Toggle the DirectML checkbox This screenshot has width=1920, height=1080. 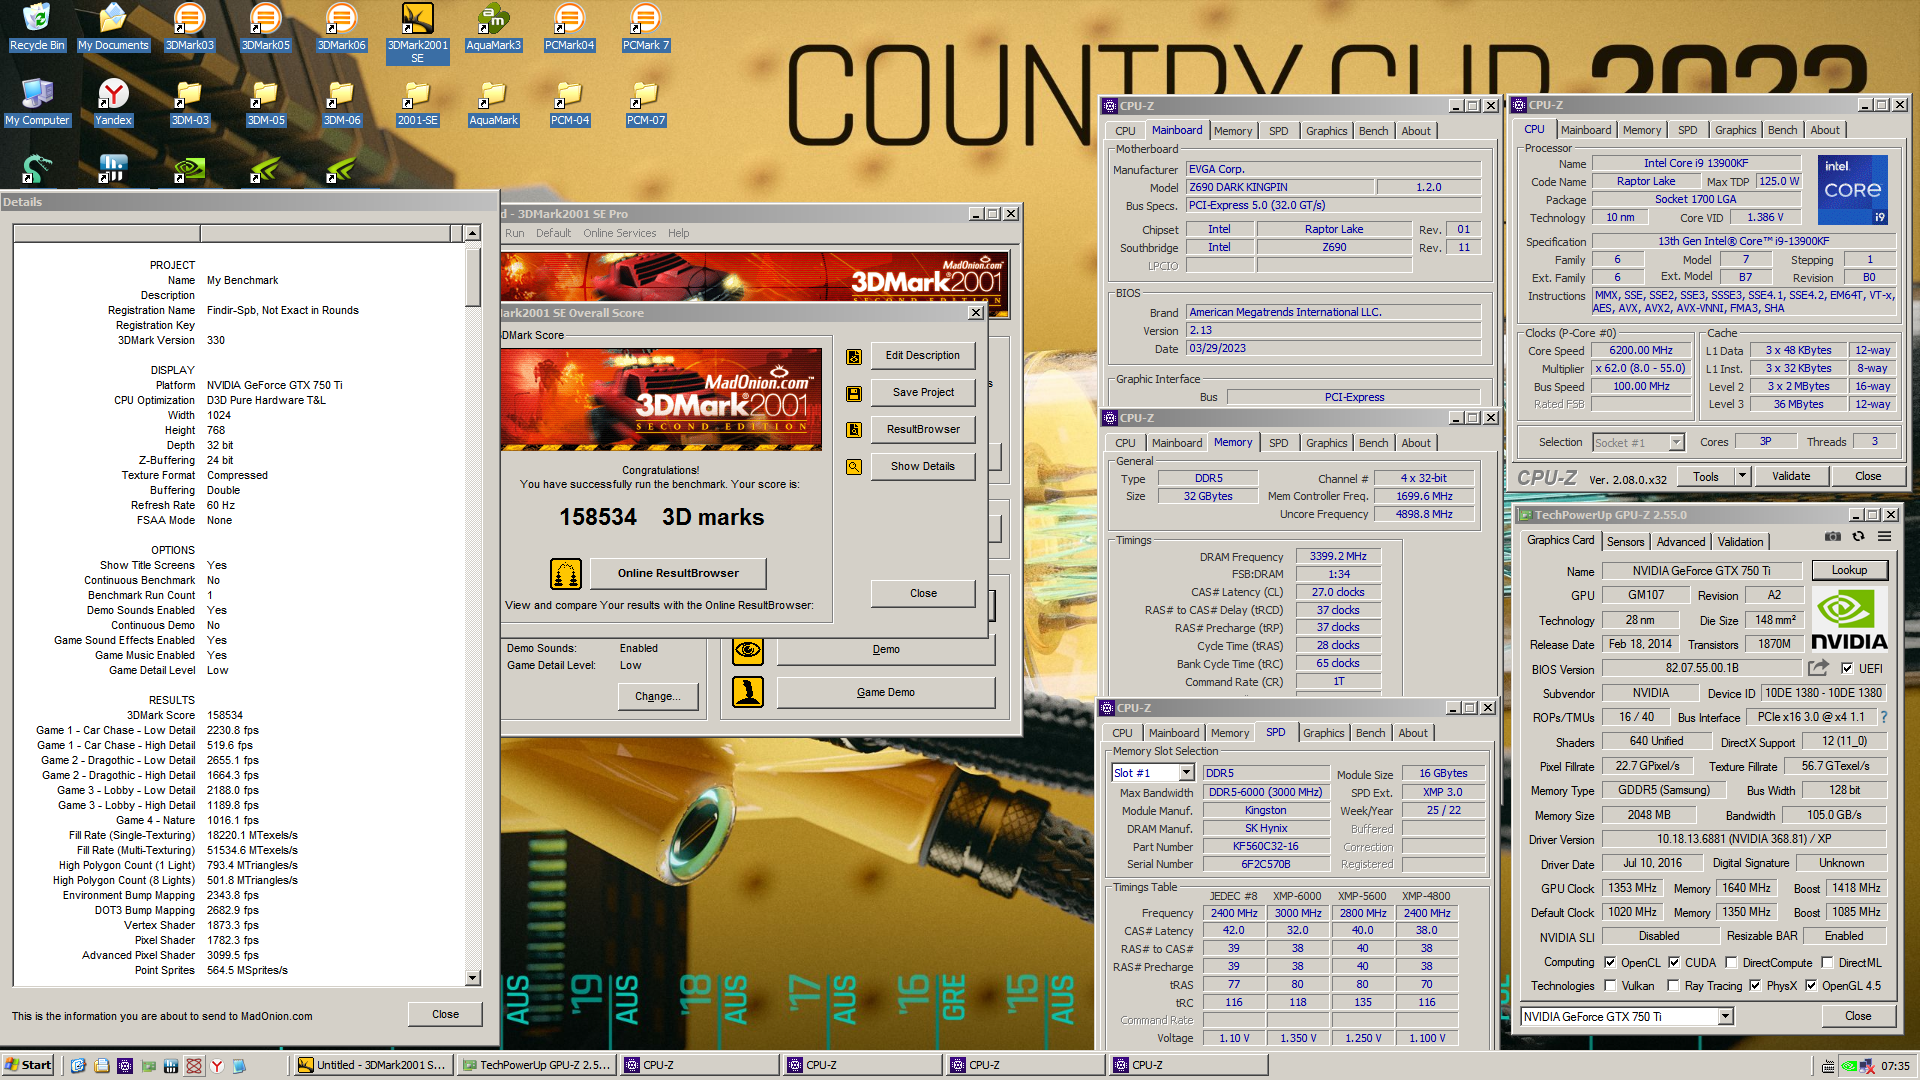(1827, 963)
